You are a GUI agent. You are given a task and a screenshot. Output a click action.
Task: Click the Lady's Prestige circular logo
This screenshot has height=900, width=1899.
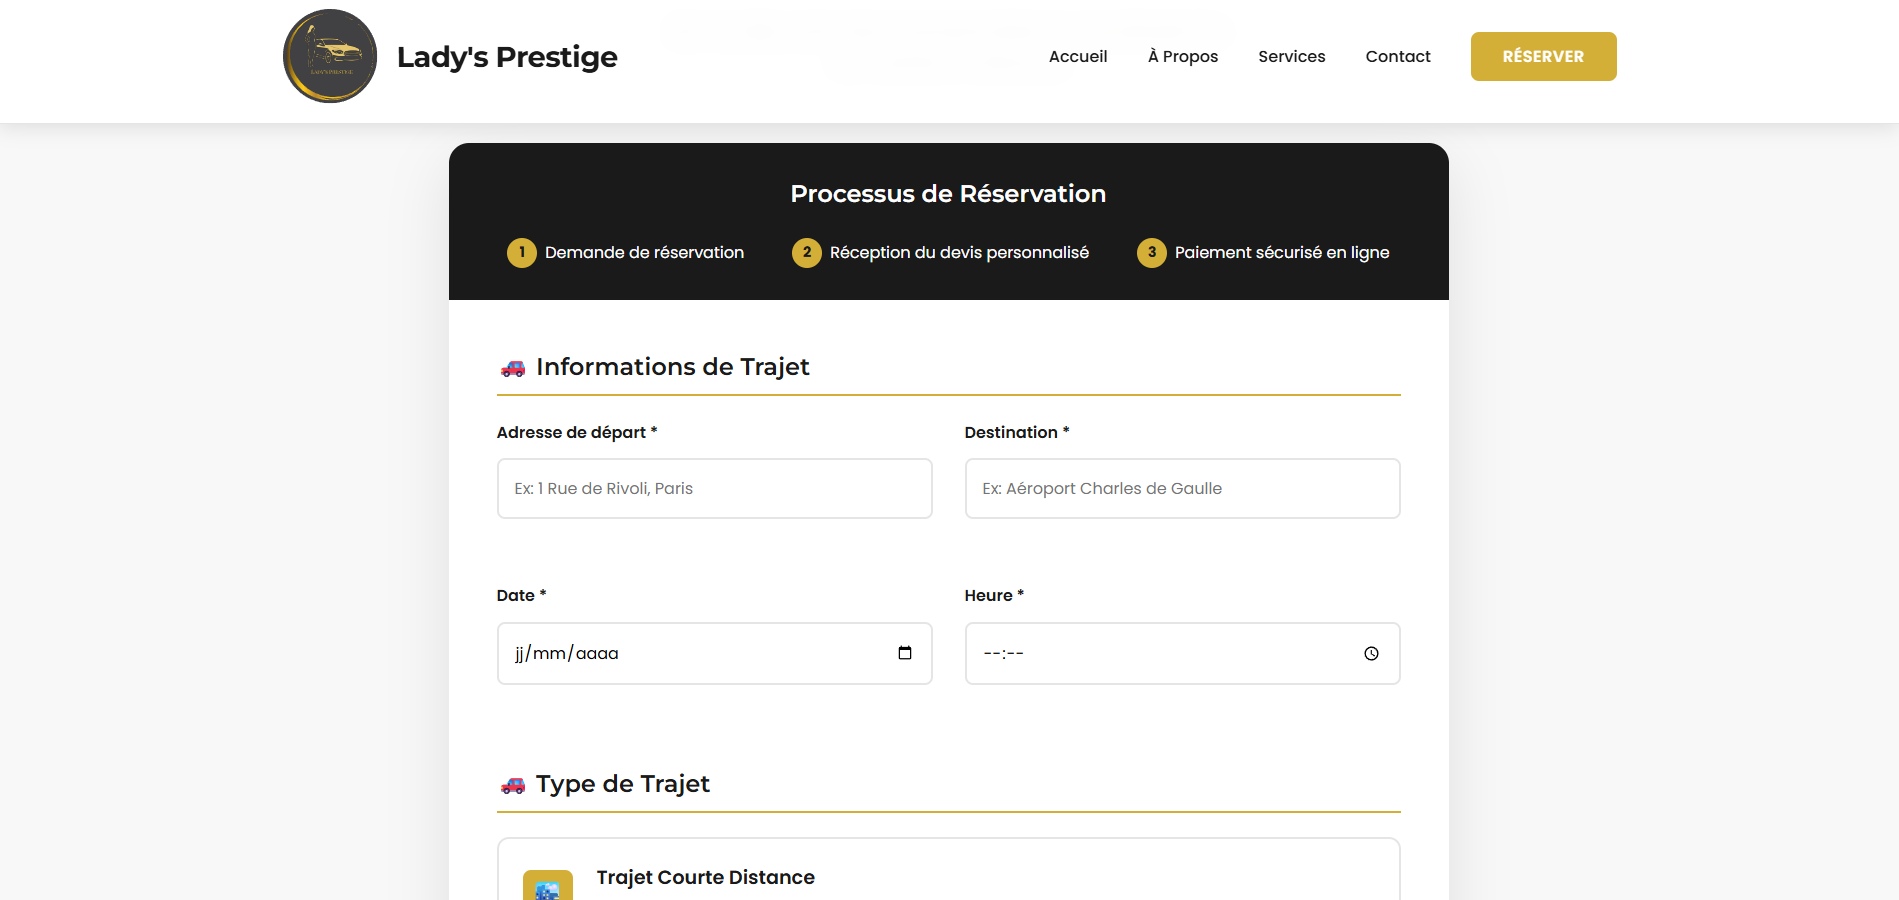click(x=330, y=56)
